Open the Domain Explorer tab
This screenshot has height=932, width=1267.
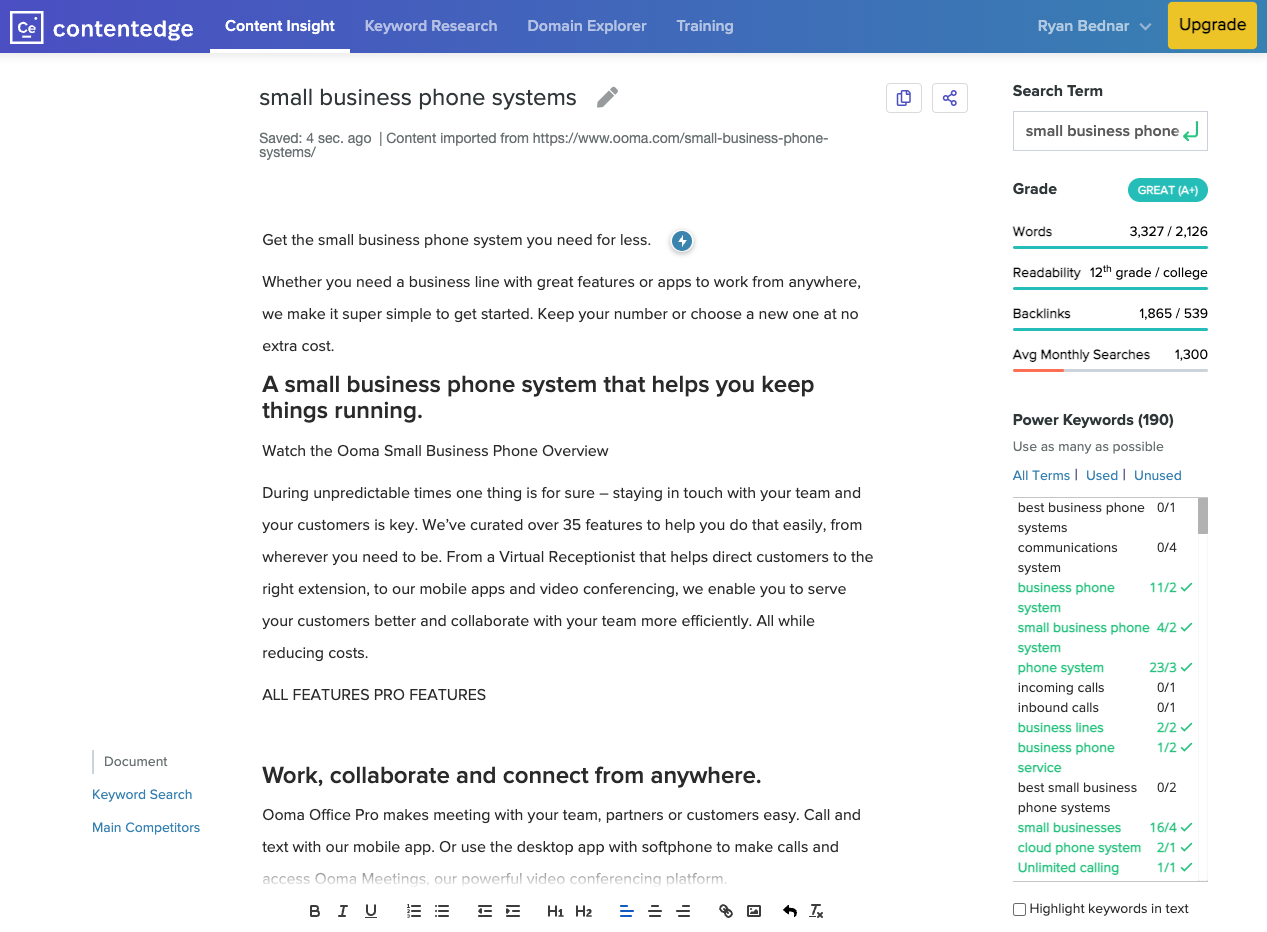pos(587,26)
